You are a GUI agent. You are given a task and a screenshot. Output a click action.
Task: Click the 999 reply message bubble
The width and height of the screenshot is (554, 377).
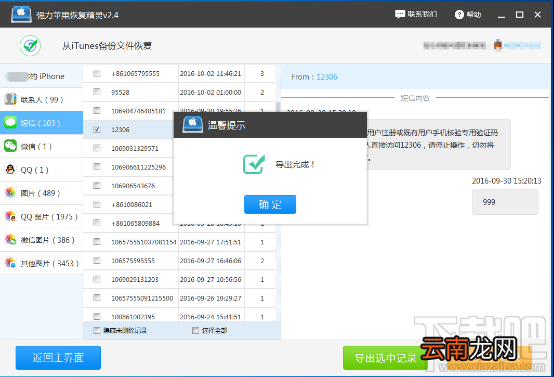[x=505, y=202]
